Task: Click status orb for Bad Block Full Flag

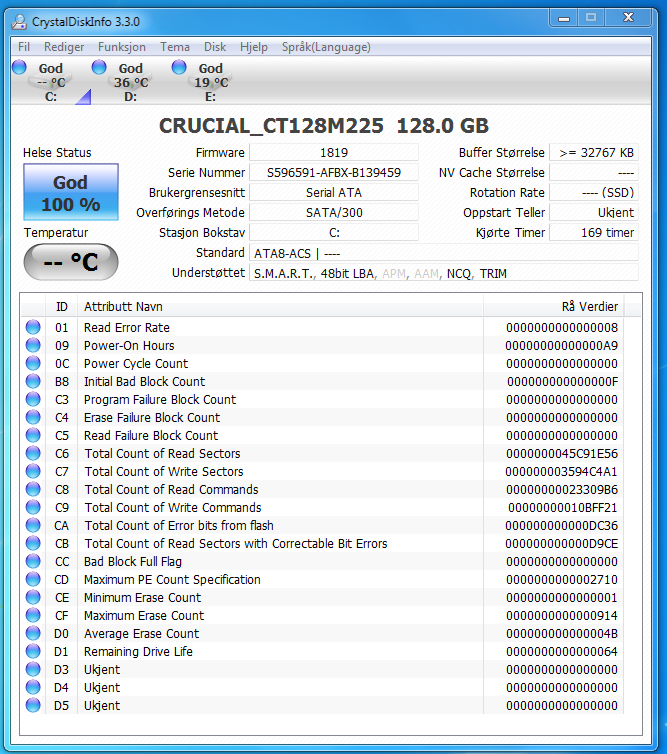Action: pos(33,561)
